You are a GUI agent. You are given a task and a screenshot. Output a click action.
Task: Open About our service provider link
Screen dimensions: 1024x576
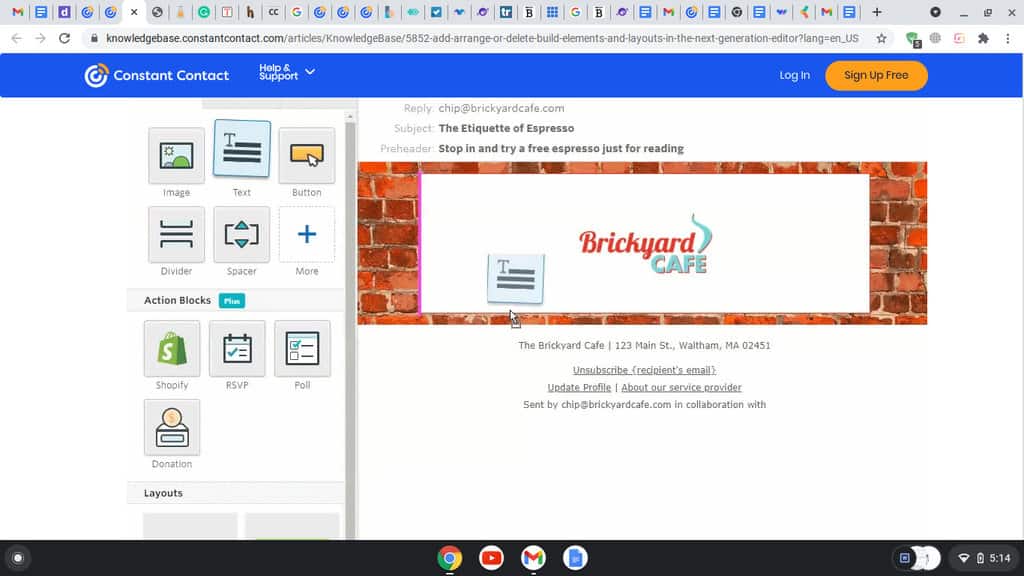pos(681,387)
